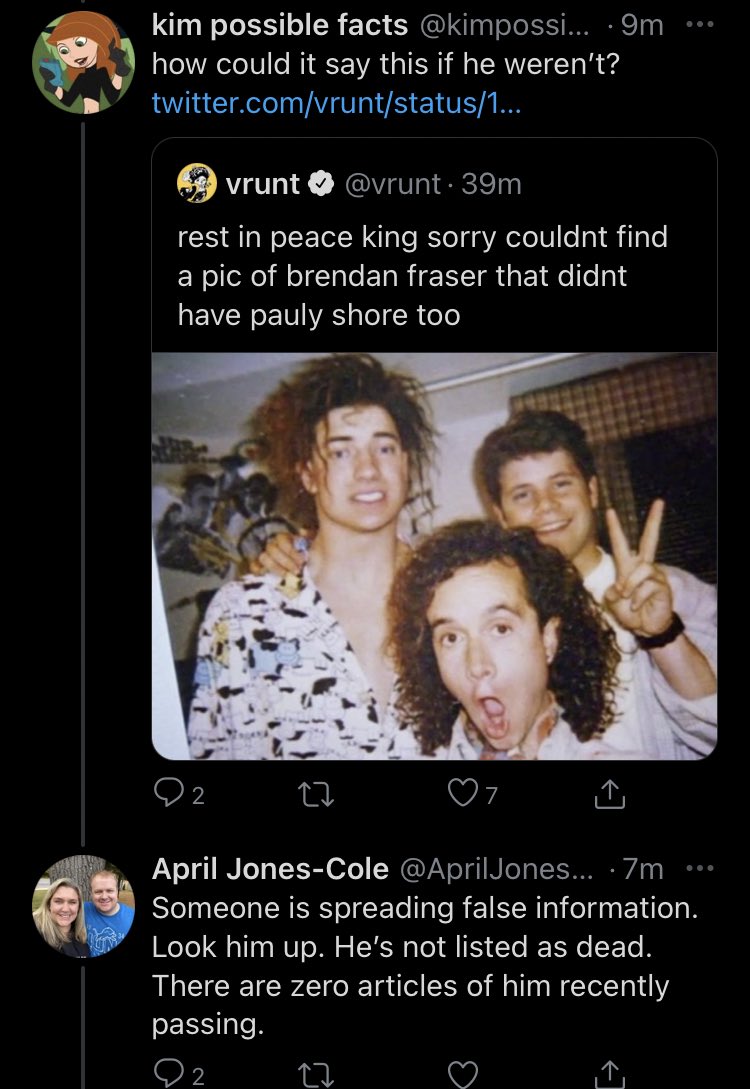Screen dimensions: 750x1089
Task: Open vrunt's small profile picture
Action: pos(197,183)
